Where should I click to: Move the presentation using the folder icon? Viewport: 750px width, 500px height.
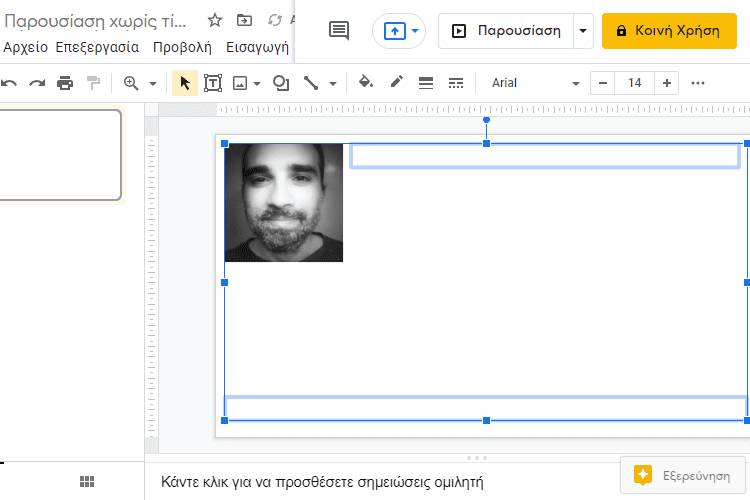click(x=244, y=20)
